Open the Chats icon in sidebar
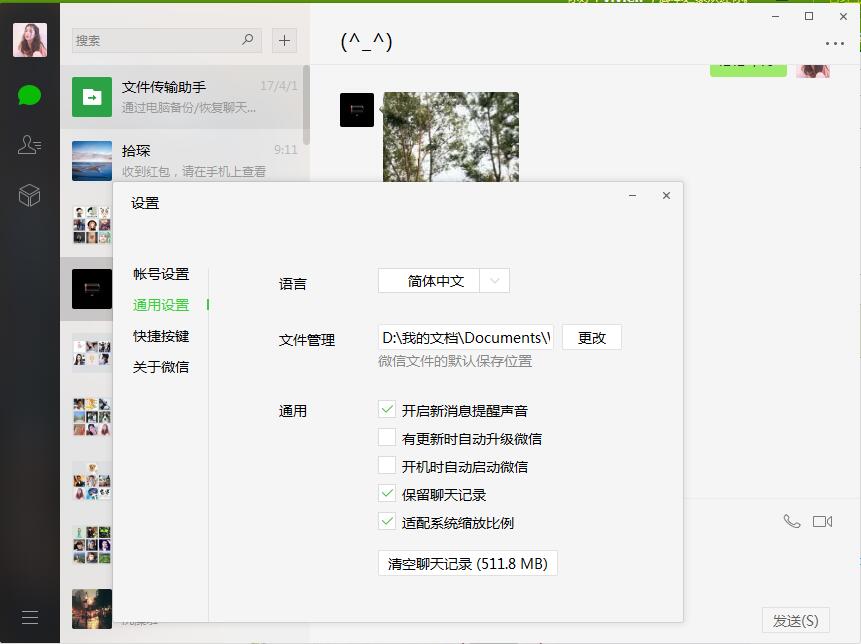 tap(30, 94)
